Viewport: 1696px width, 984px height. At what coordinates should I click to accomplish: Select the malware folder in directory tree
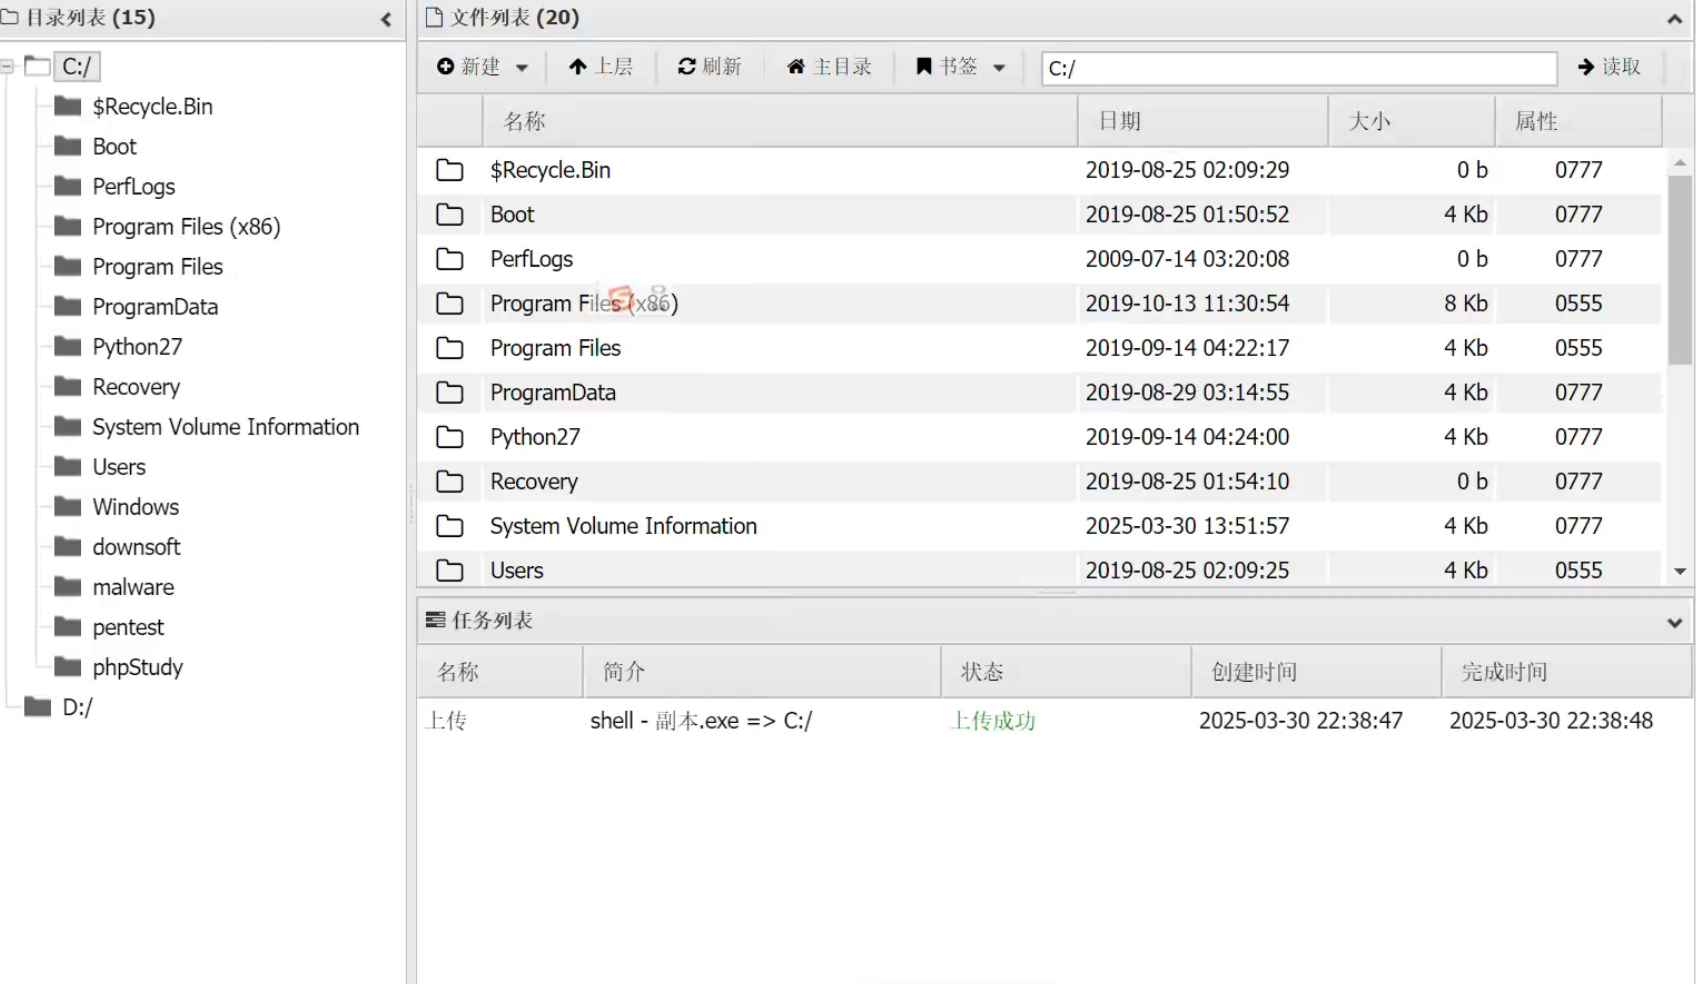[x=133, y=587]
